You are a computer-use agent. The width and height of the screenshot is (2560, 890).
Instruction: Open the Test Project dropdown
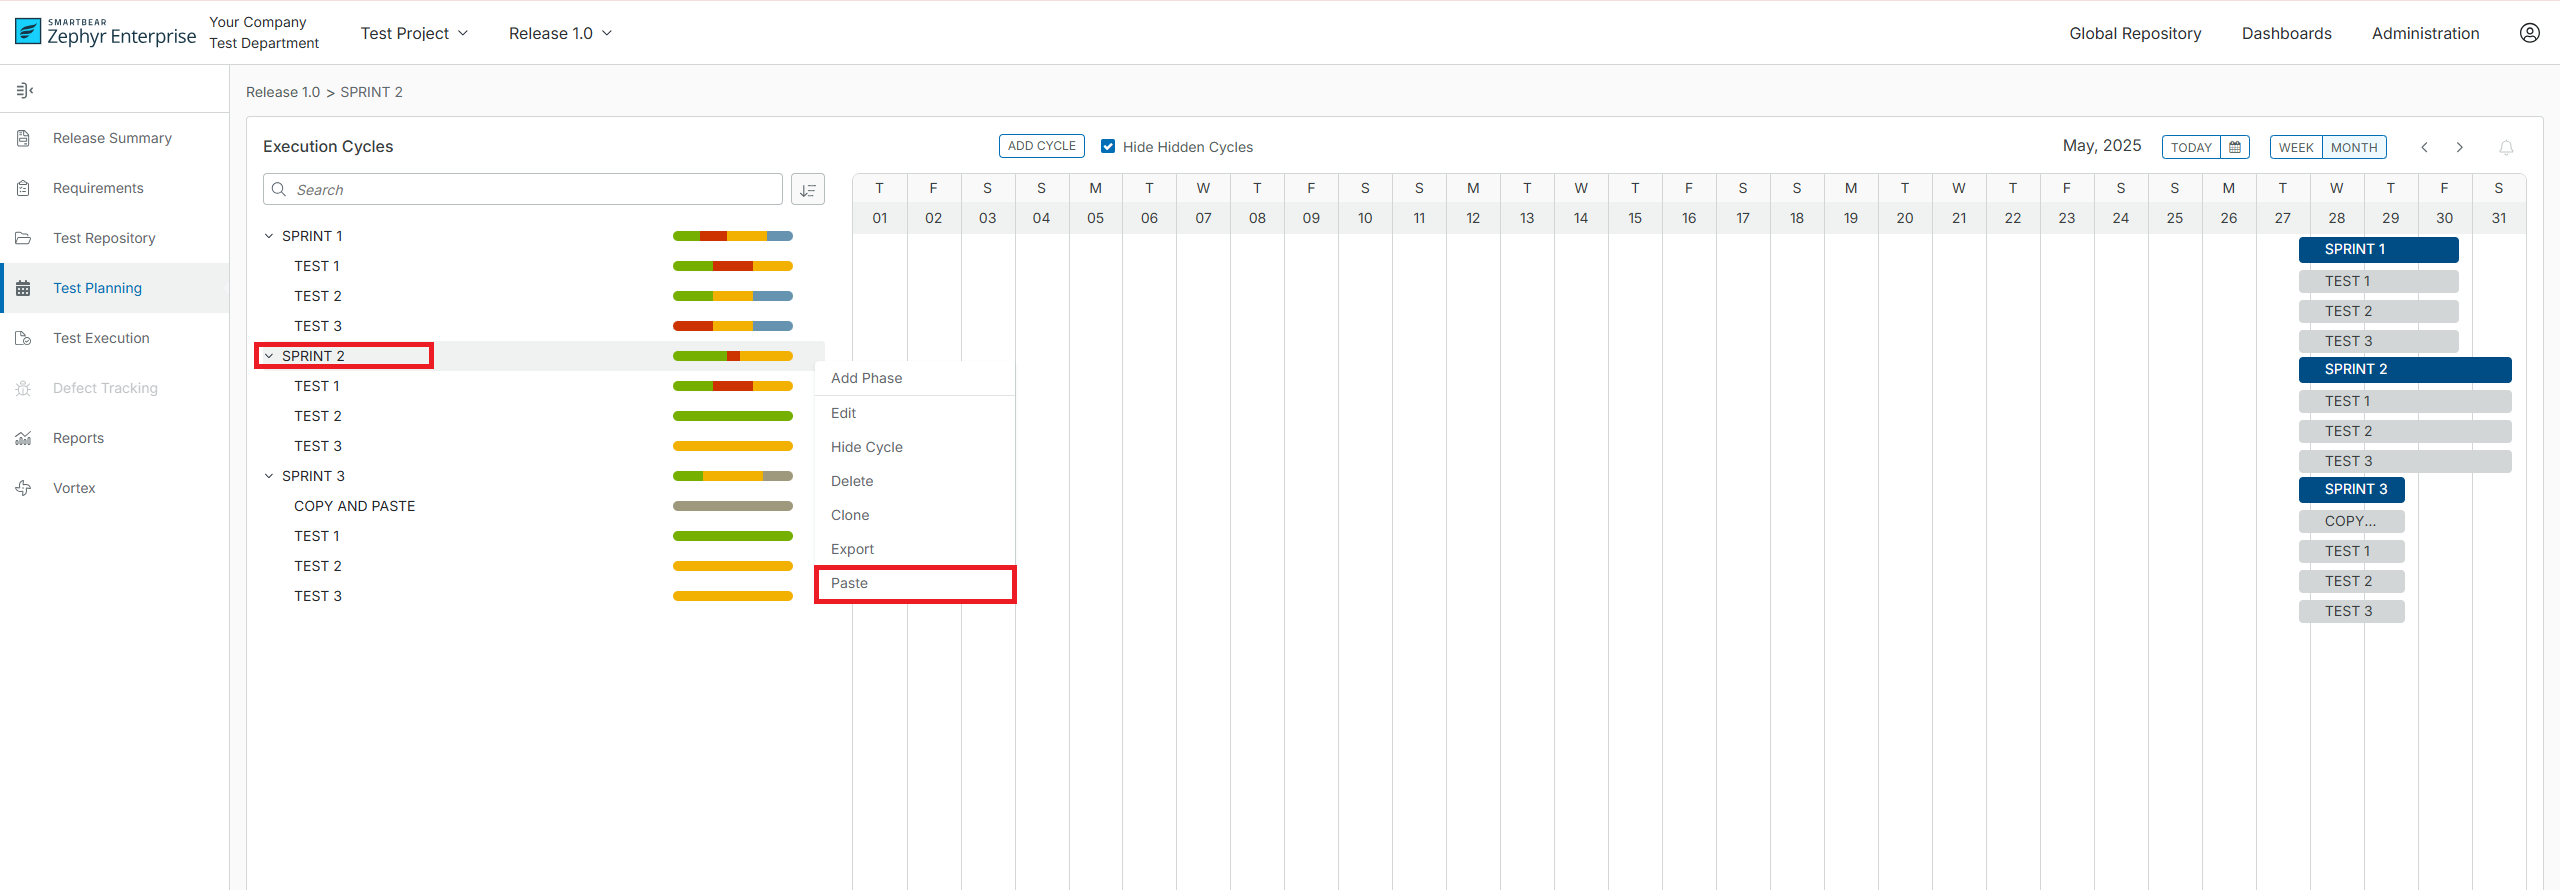[414, 34]
